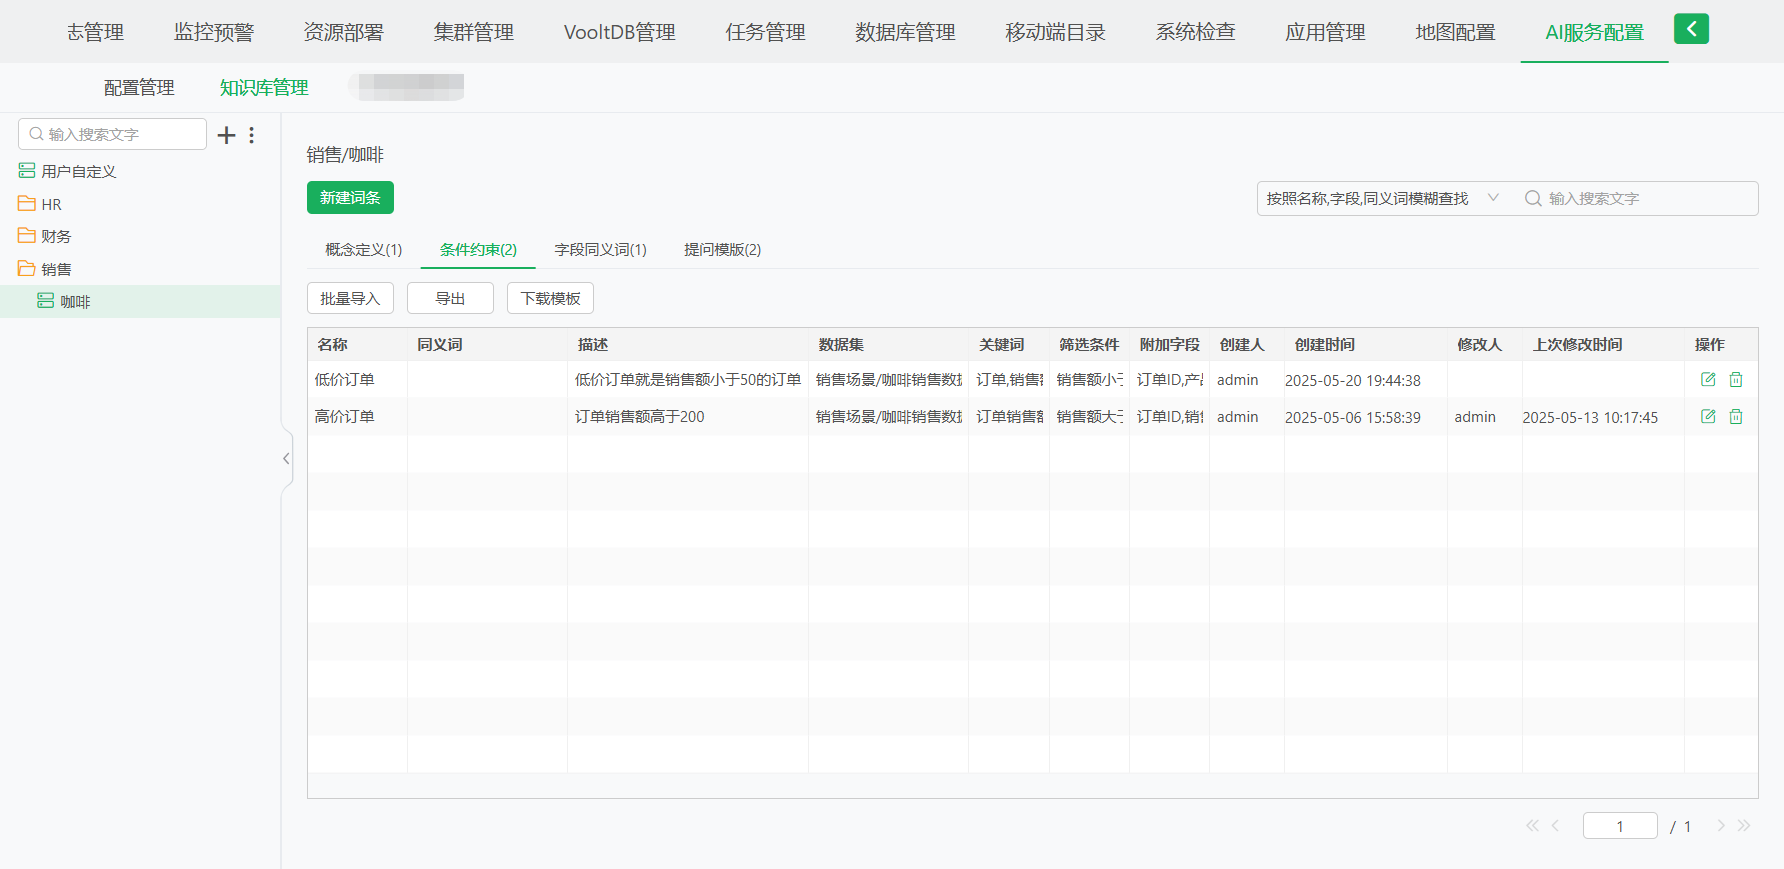
Task: Switch to the 字段同义词(1) tab
Action: point(600,249)
